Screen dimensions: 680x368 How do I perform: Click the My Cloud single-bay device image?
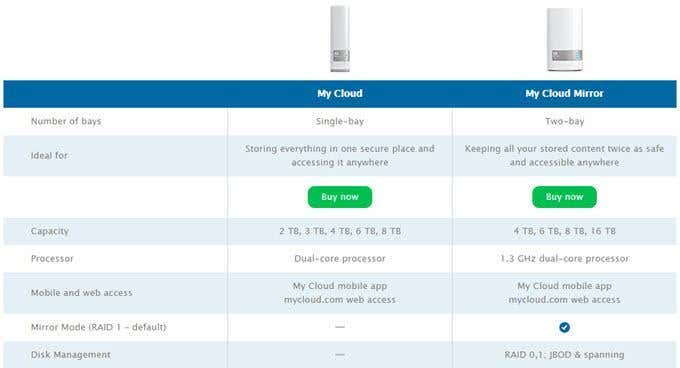pyautogui.click(x=340, y=39)
